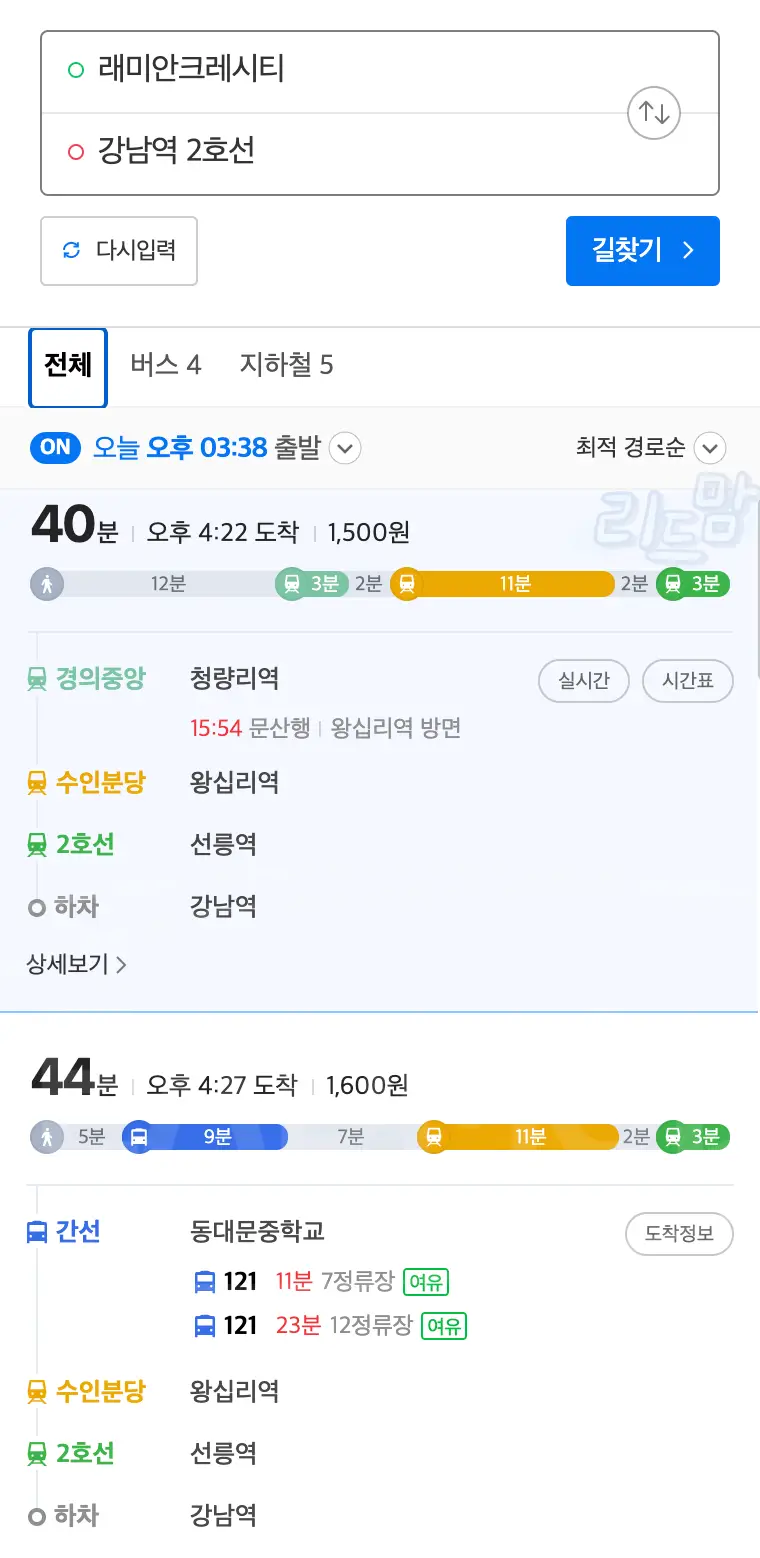The image size is (760, 1558).
Task: Click the 하차 marker next to 강남역
Action: pyautogui.click(x=36, y=906)
